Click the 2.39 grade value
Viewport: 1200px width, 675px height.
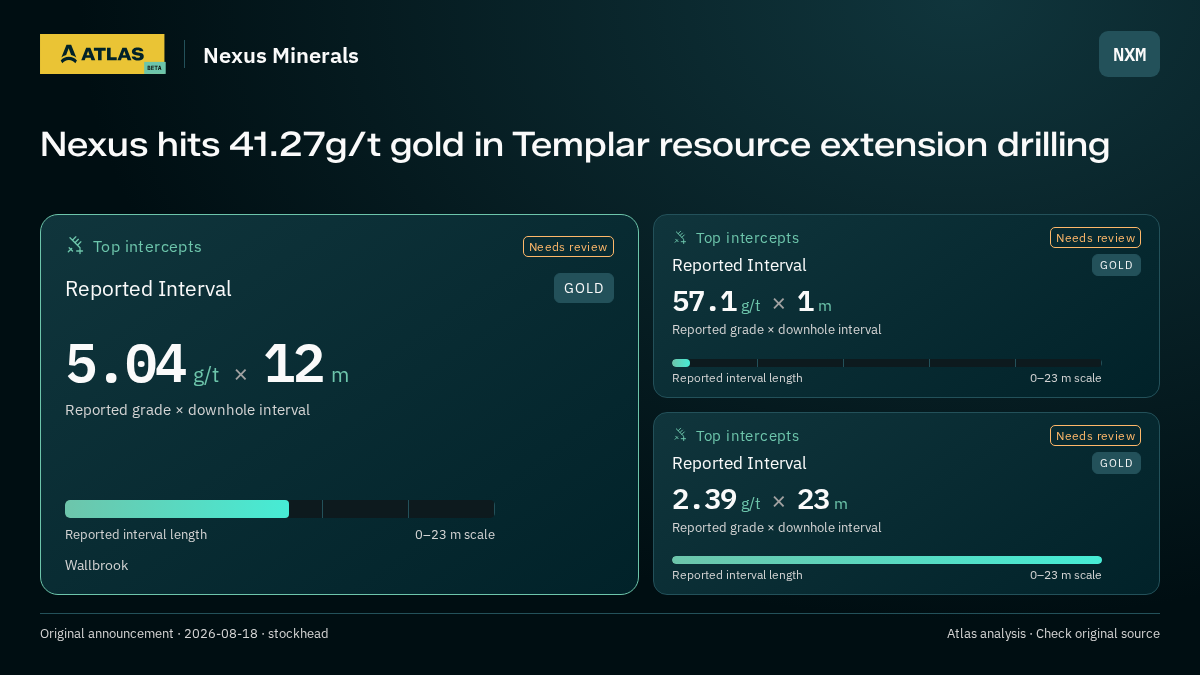click(x=704, y=499)
